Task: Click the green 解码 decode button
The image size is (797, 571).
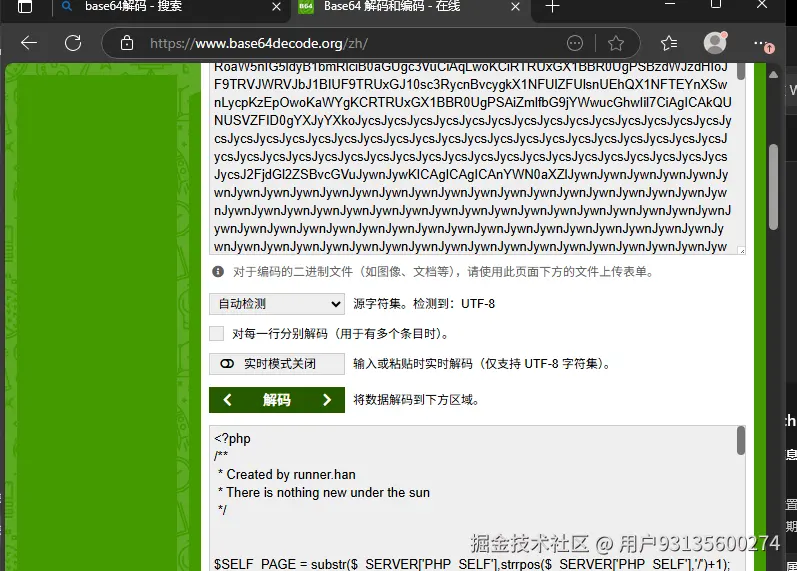Action: pos(277,400)
